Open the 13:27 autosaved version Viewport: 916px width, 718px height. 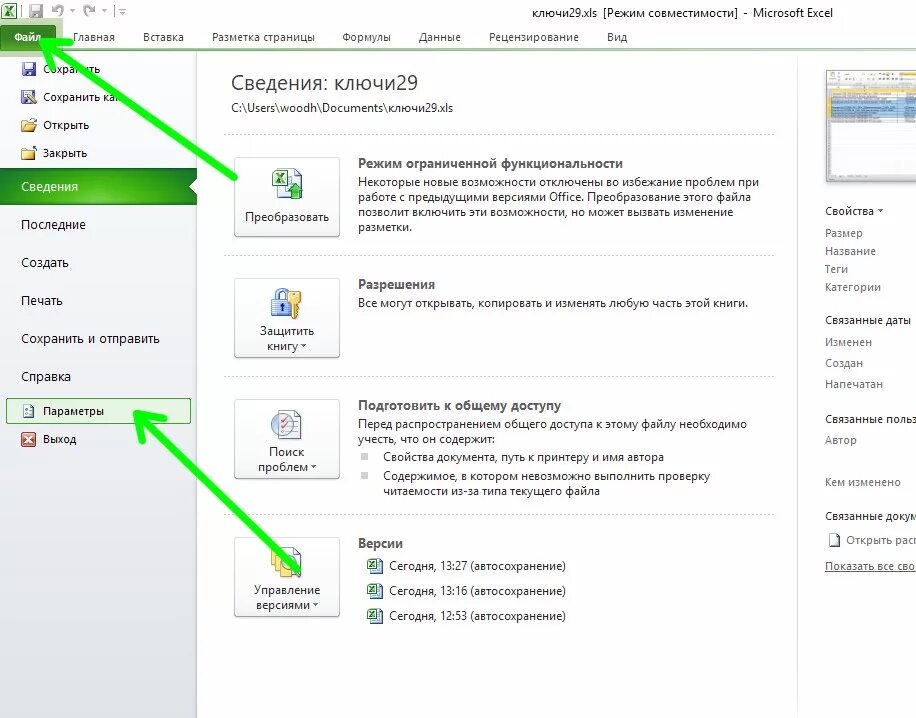click(x=477, y=566)
